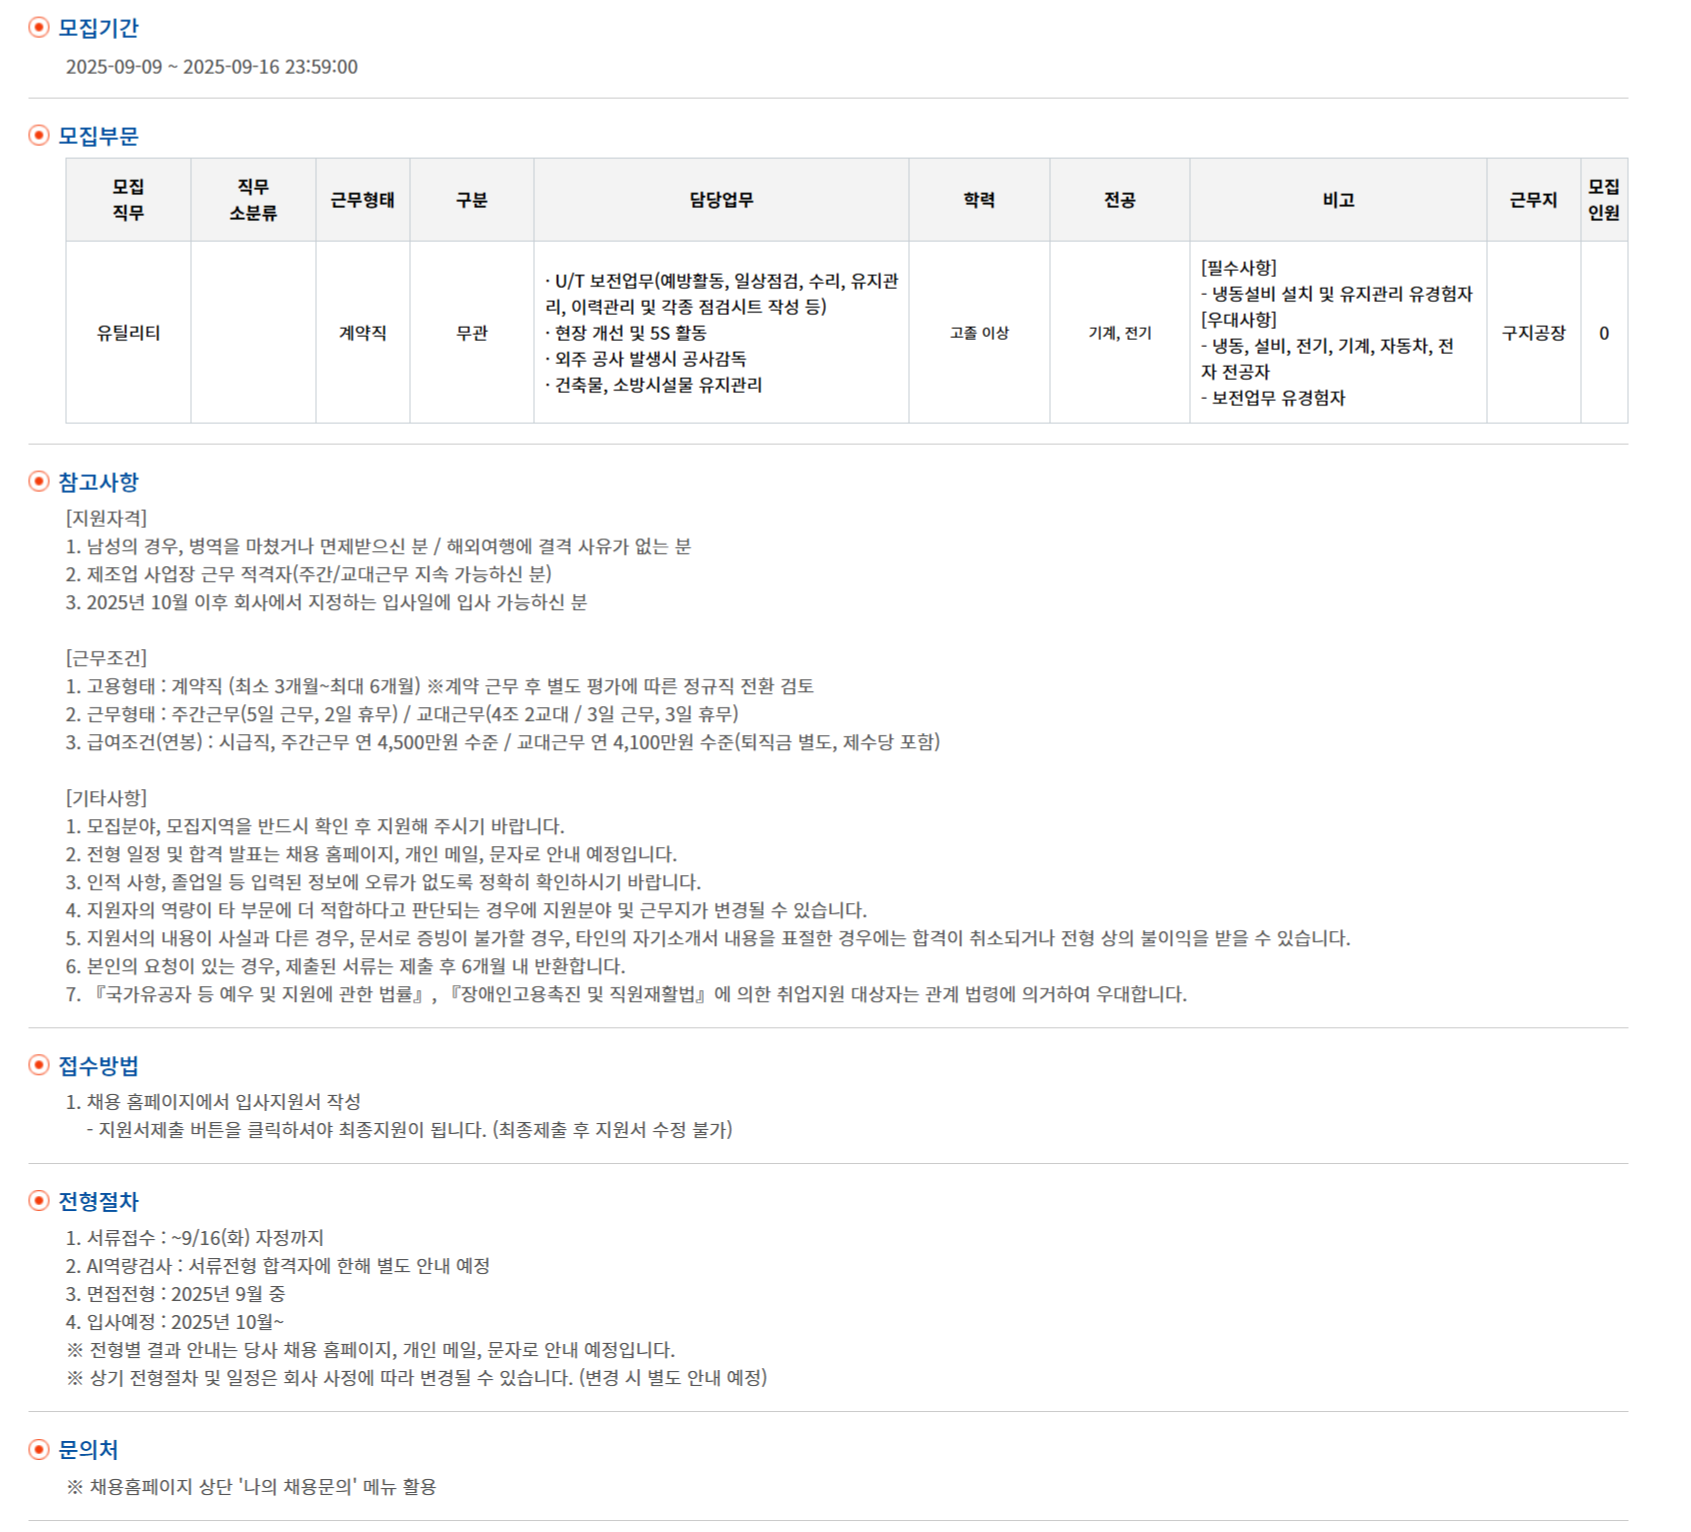Click the bullet icon beside 문의처

click(x=39, y=1449)
